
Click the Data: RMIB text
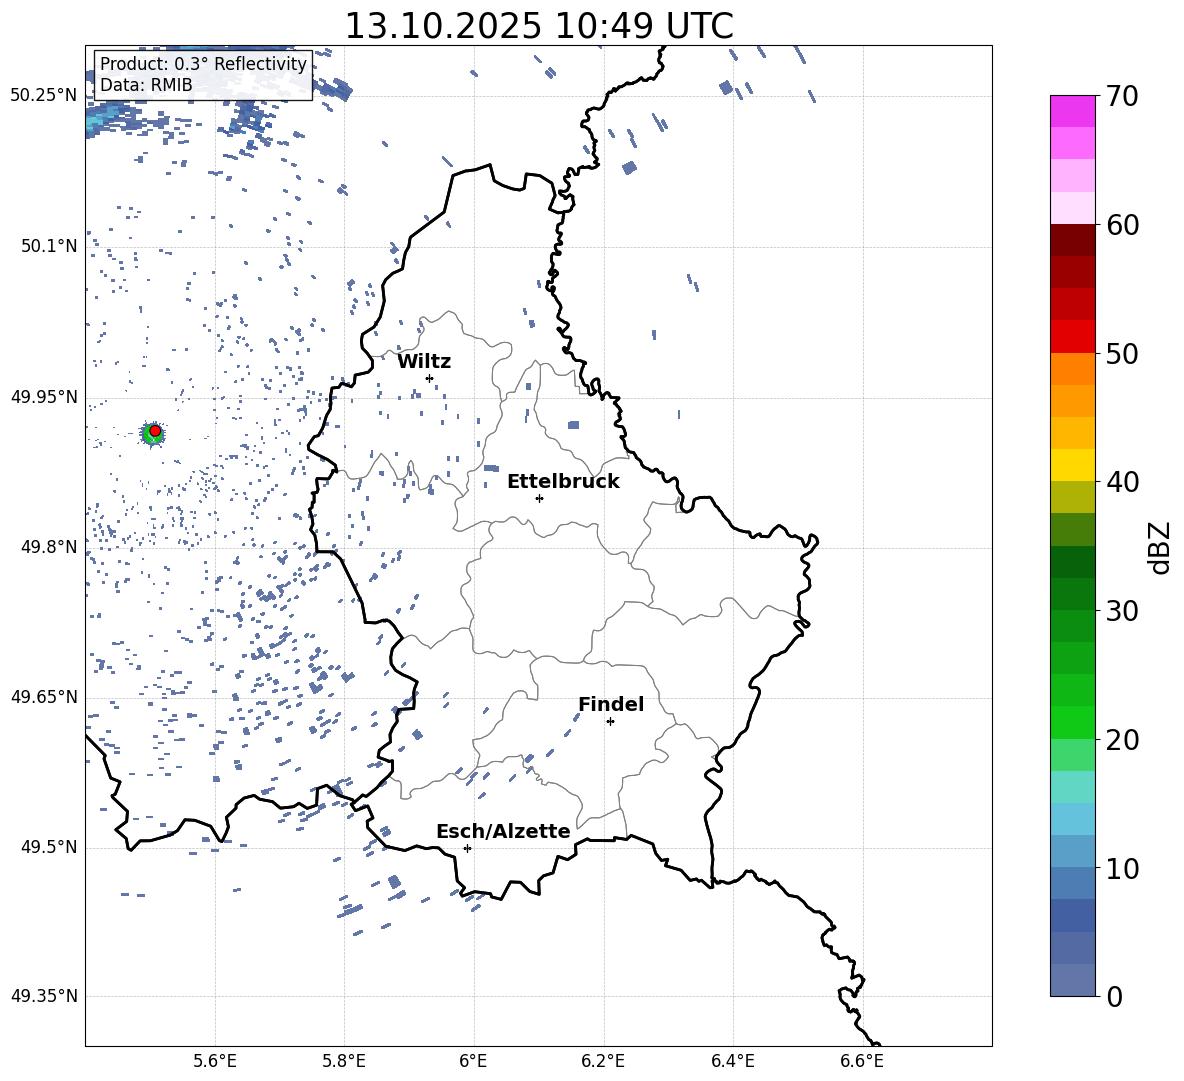pos(146,85)
